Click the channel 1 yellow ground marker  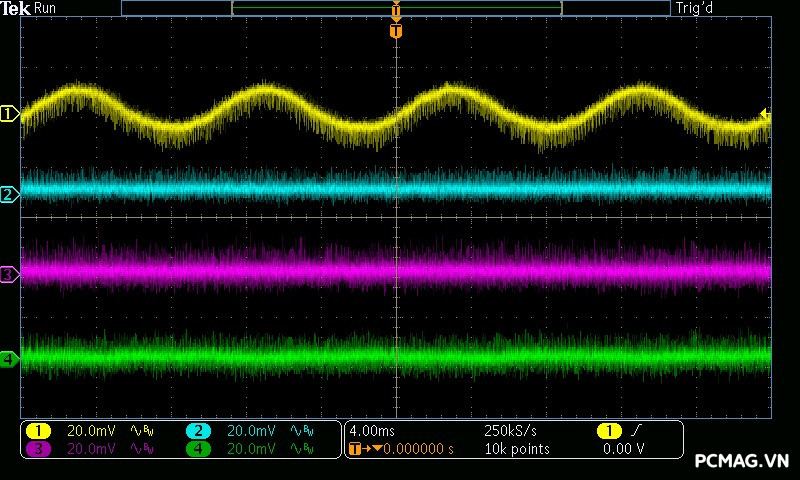(x=9, y=115)
